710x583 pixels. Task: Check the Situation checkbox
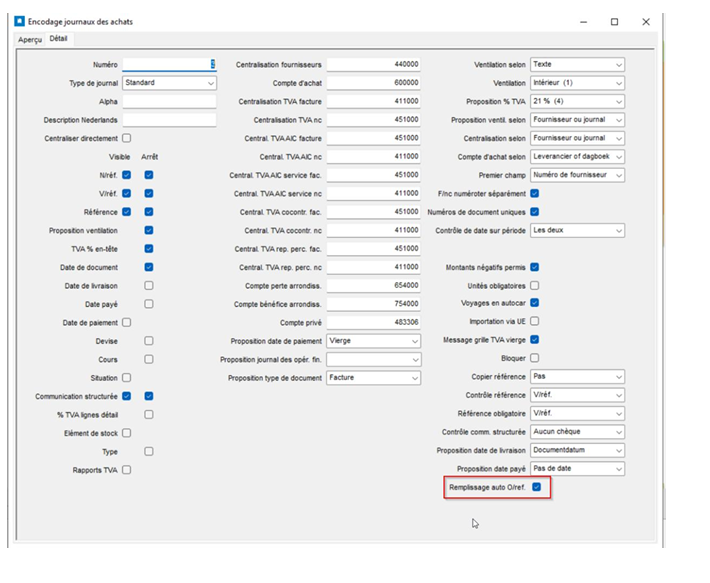(x=127, y=378)
